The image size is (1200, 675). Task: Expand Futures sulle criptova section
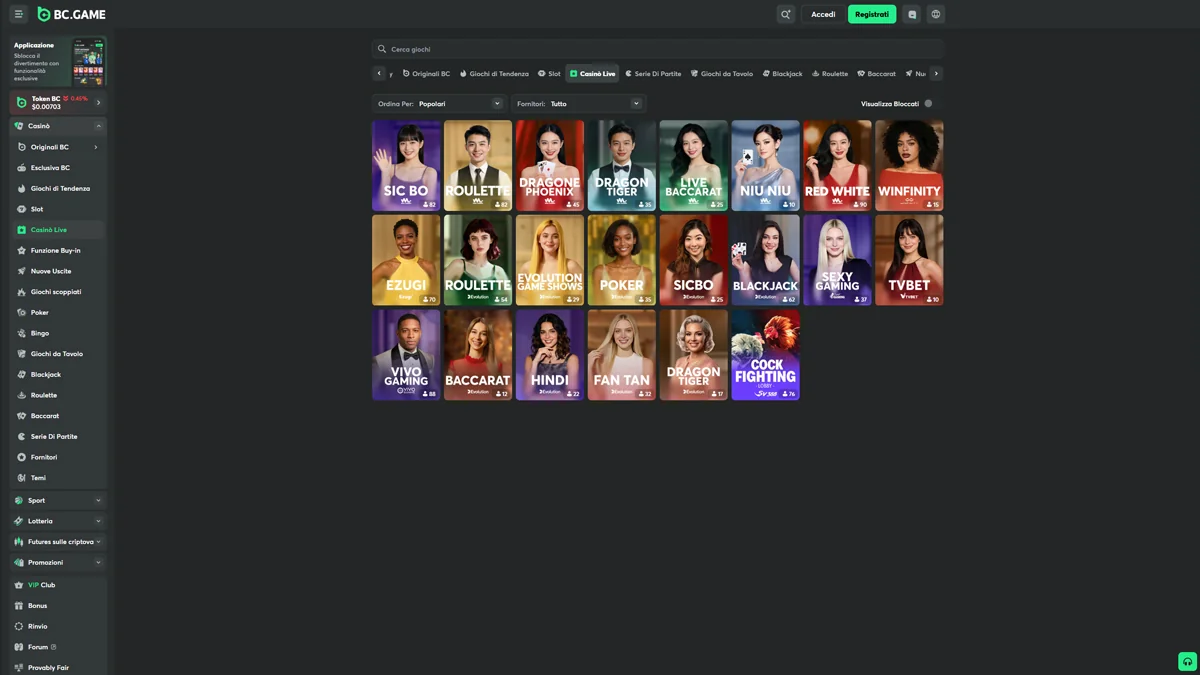click(98, 542)
